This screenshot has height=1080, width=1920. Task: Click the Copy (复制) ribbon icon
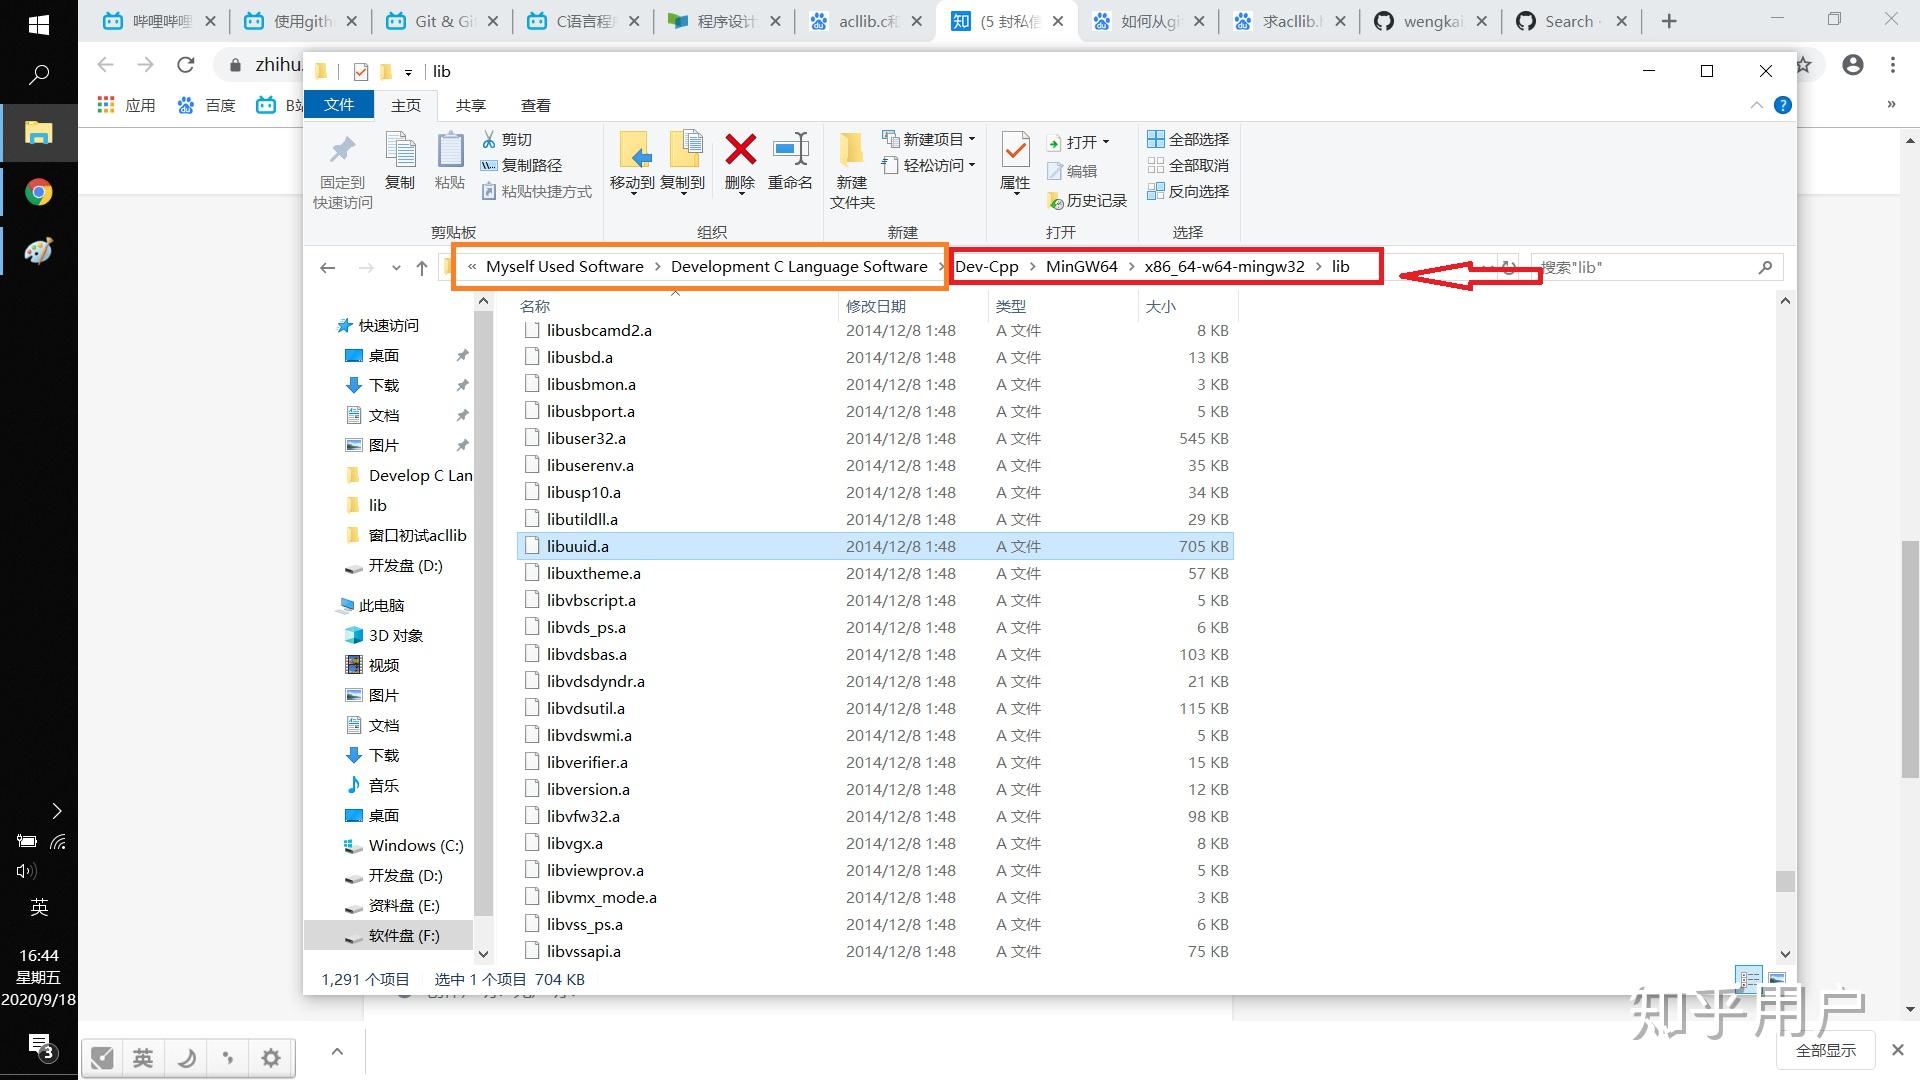(400, 151)
